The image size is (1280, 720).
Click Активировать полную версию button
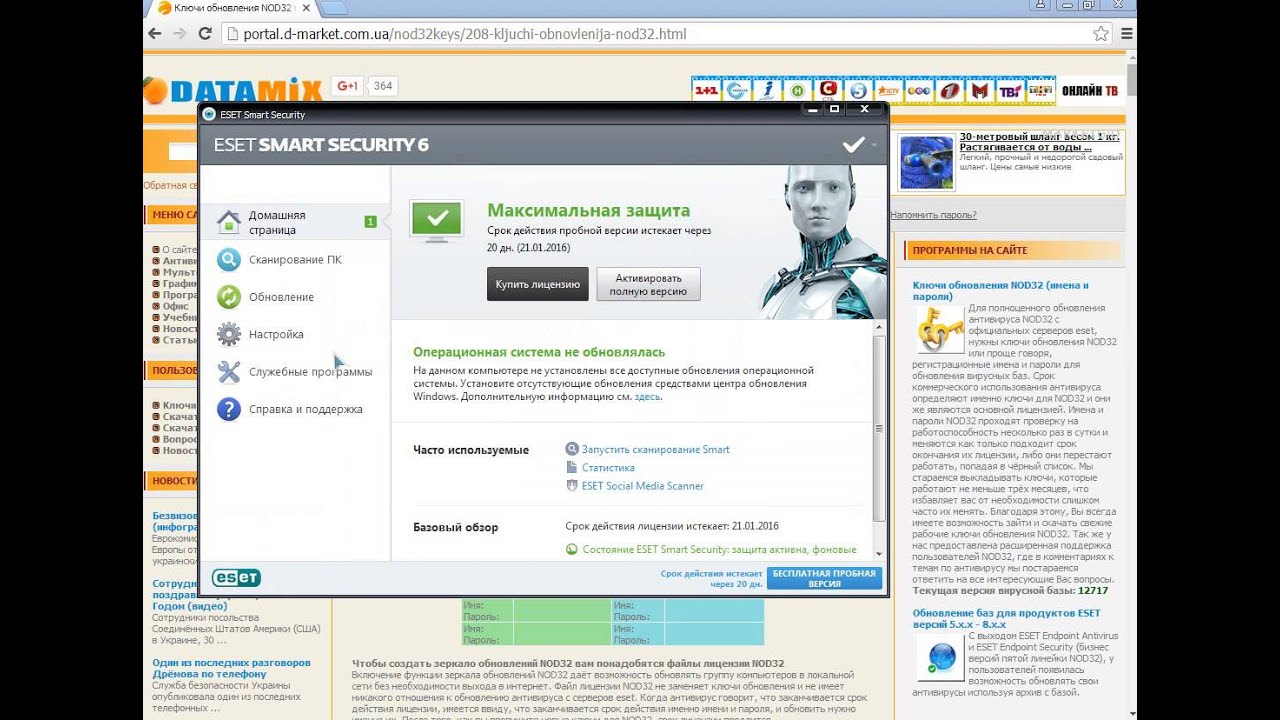click(x=648, y=284)
